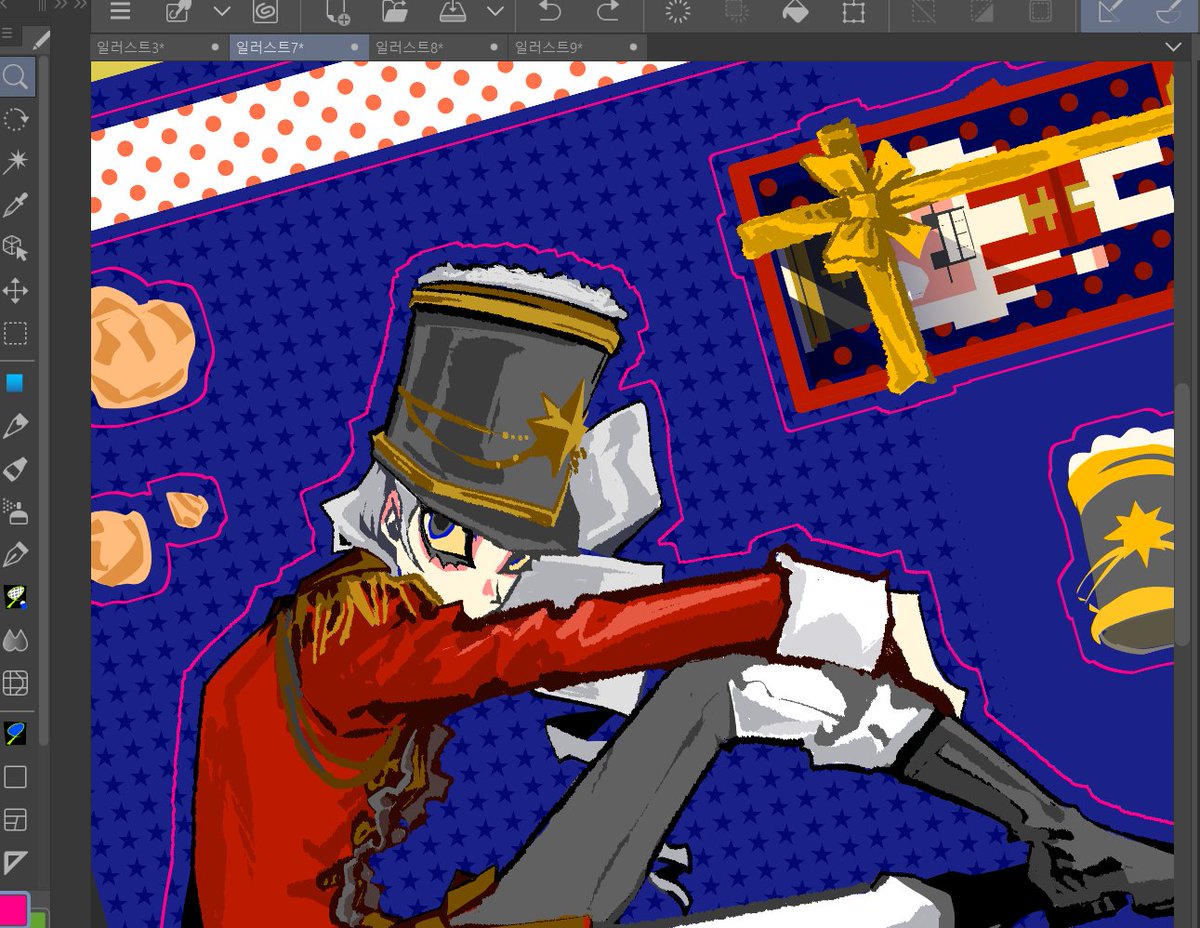Viewport: 1200px width, 928px height.
Task: Click the tool palette pen tab icon
Action: pyautogui.click(x=40, y=40)
